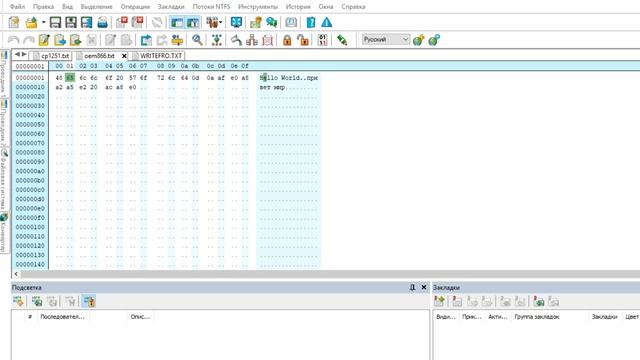Screen dimensions: 640x360
Task: Click the Save As floppy icon
Action: (x=71, y=22)
